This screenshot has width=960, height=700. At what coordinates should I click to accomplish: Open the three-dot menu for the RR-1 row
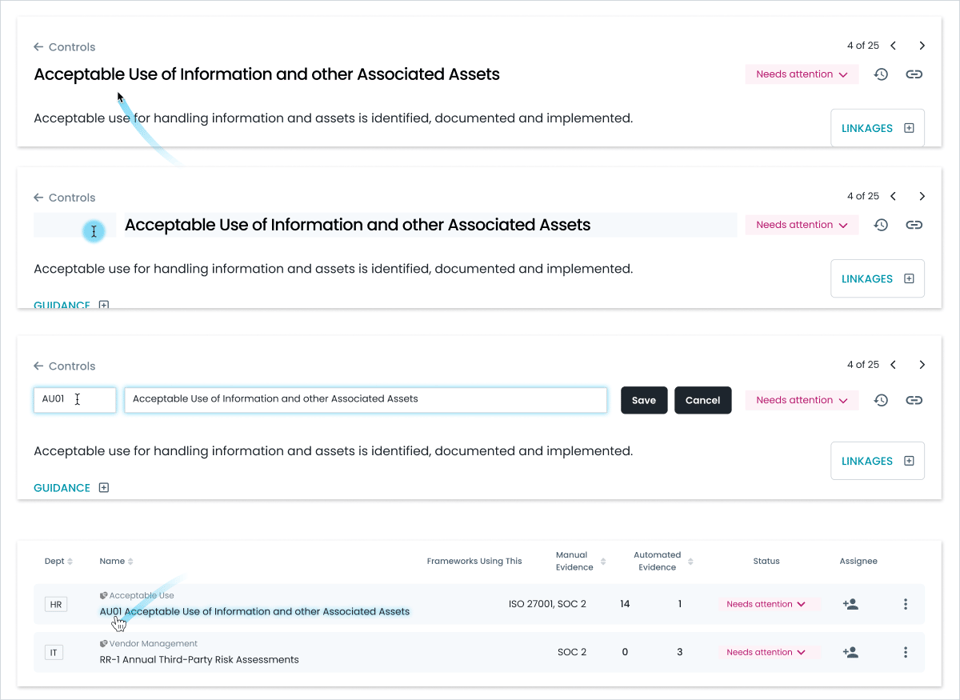[905, 652]
